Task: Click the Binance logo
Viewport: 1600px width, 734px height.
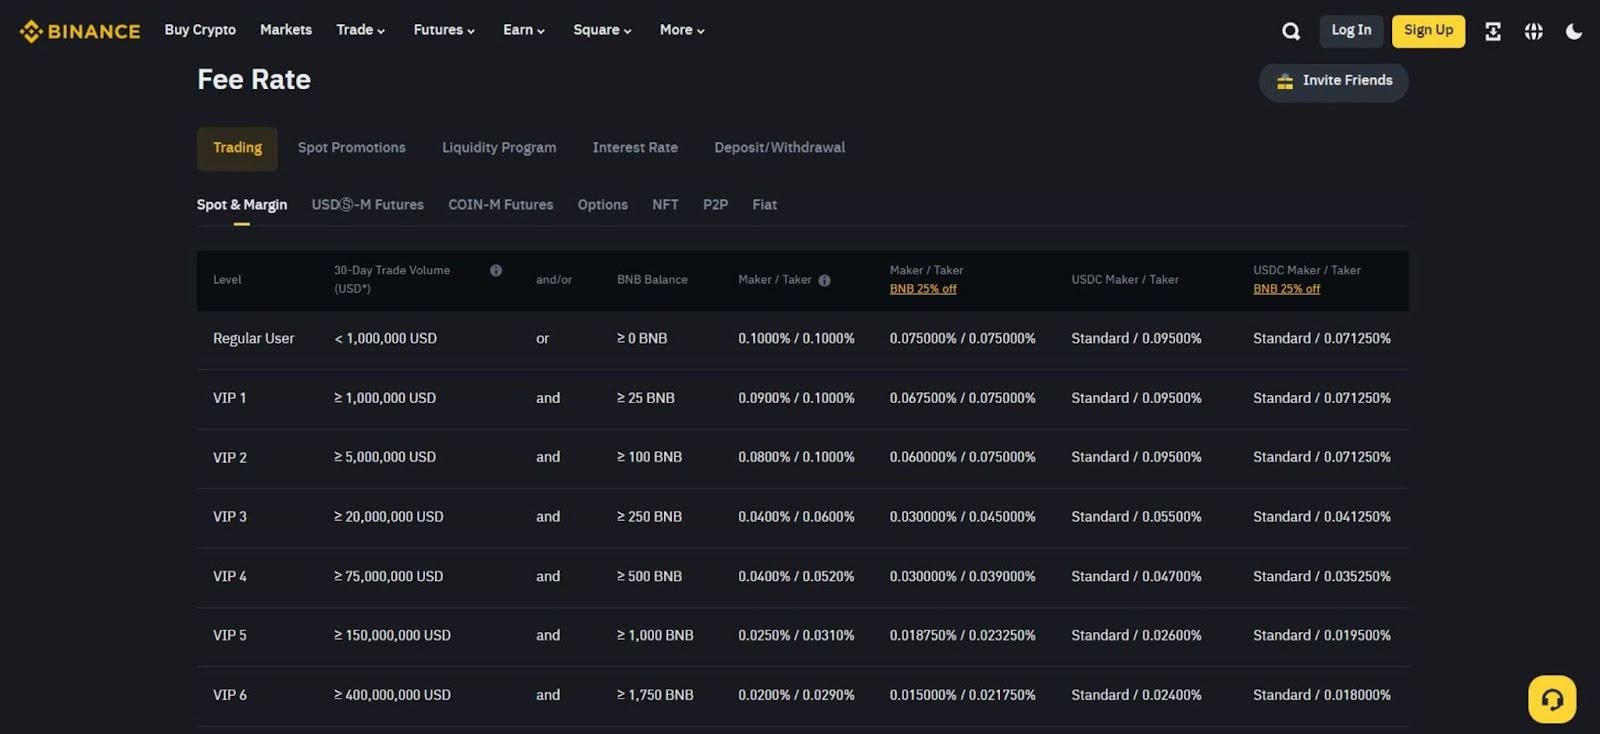Action: pyautogui.click(x=80, y=31)
